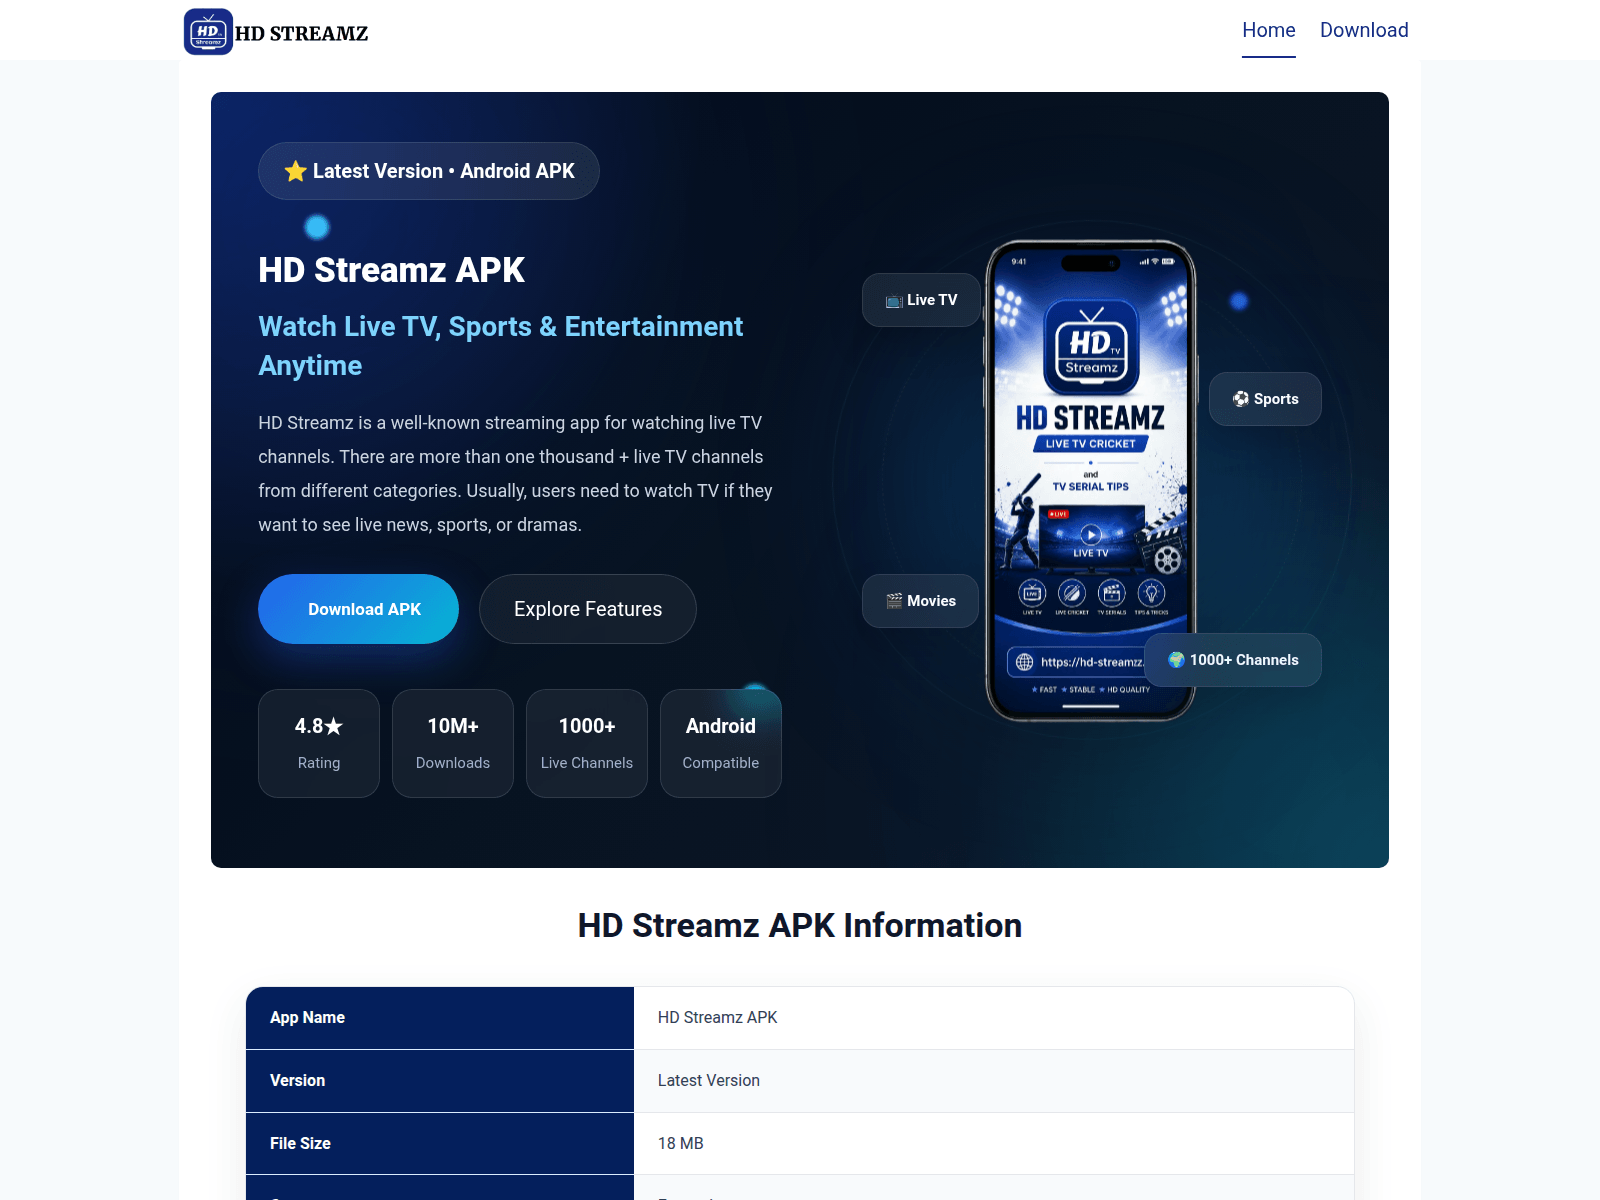
Task: Select the Movies floating chip
Action: tap(920, 601)
